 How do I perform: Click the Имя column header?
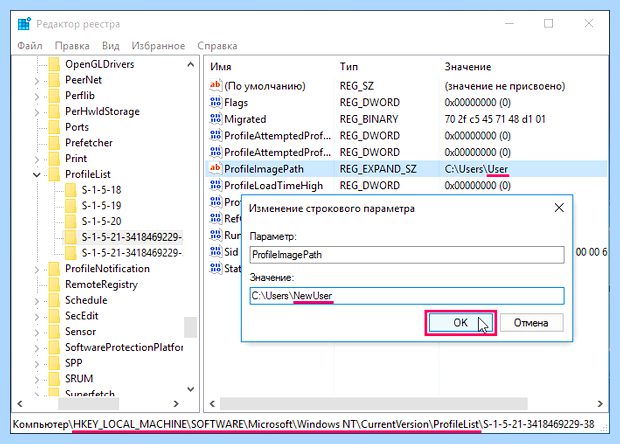click(x=221, y=67)
